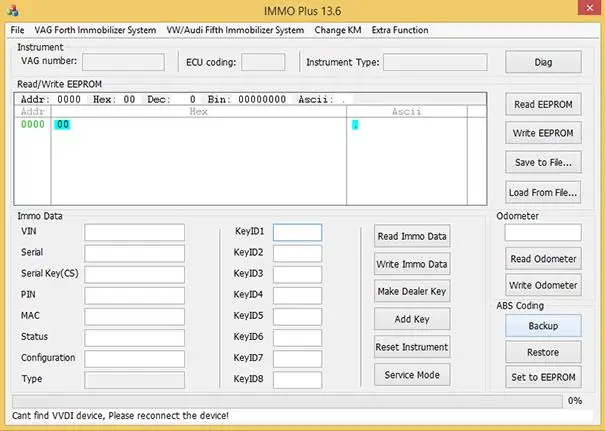This screenshot has width=605, height=431.
Task: Click Set to EEPROM button
Action: (x=543, y=377)
